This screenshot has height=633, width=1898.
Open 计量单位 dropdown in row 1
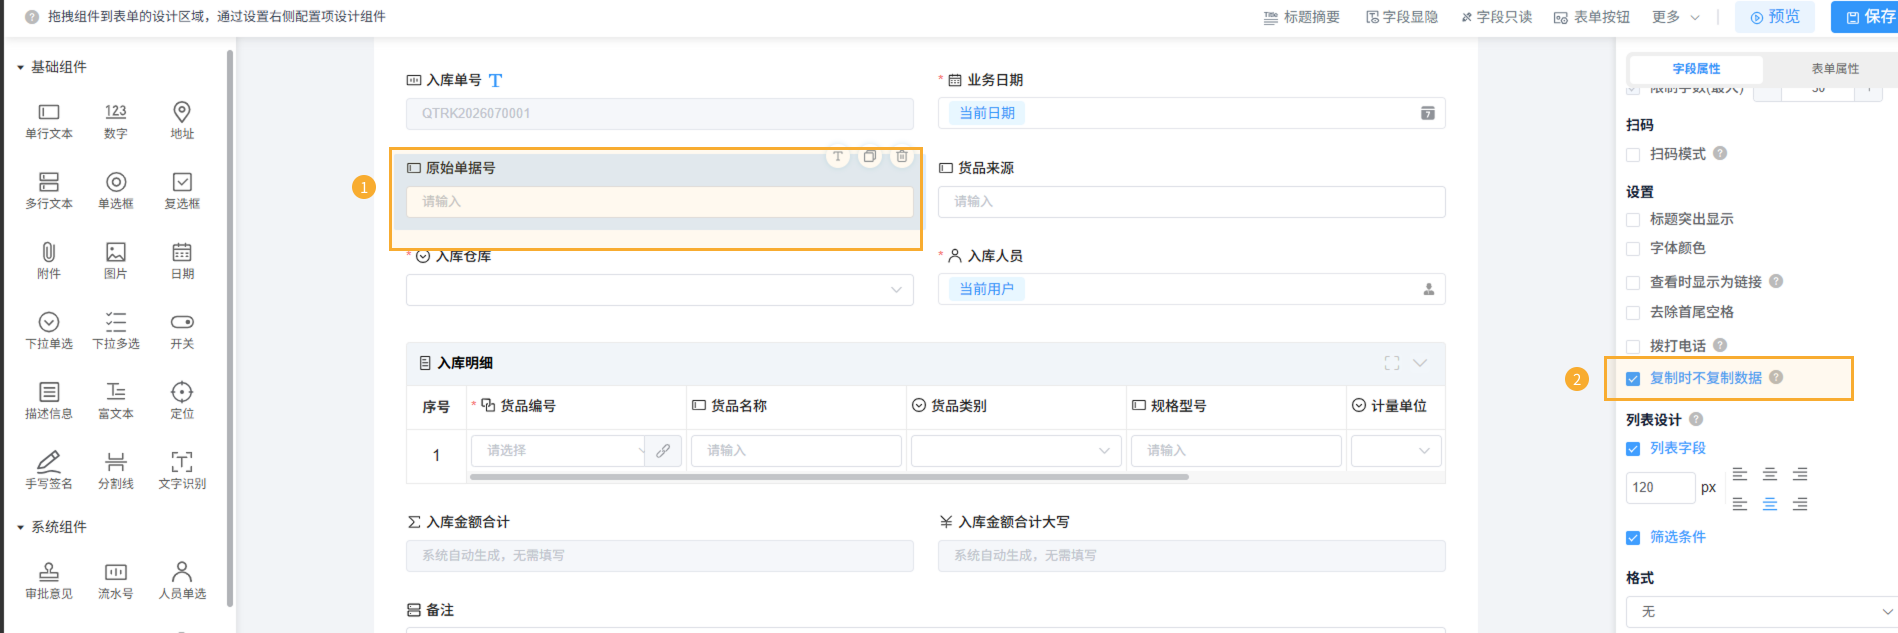click(1396, 451)
